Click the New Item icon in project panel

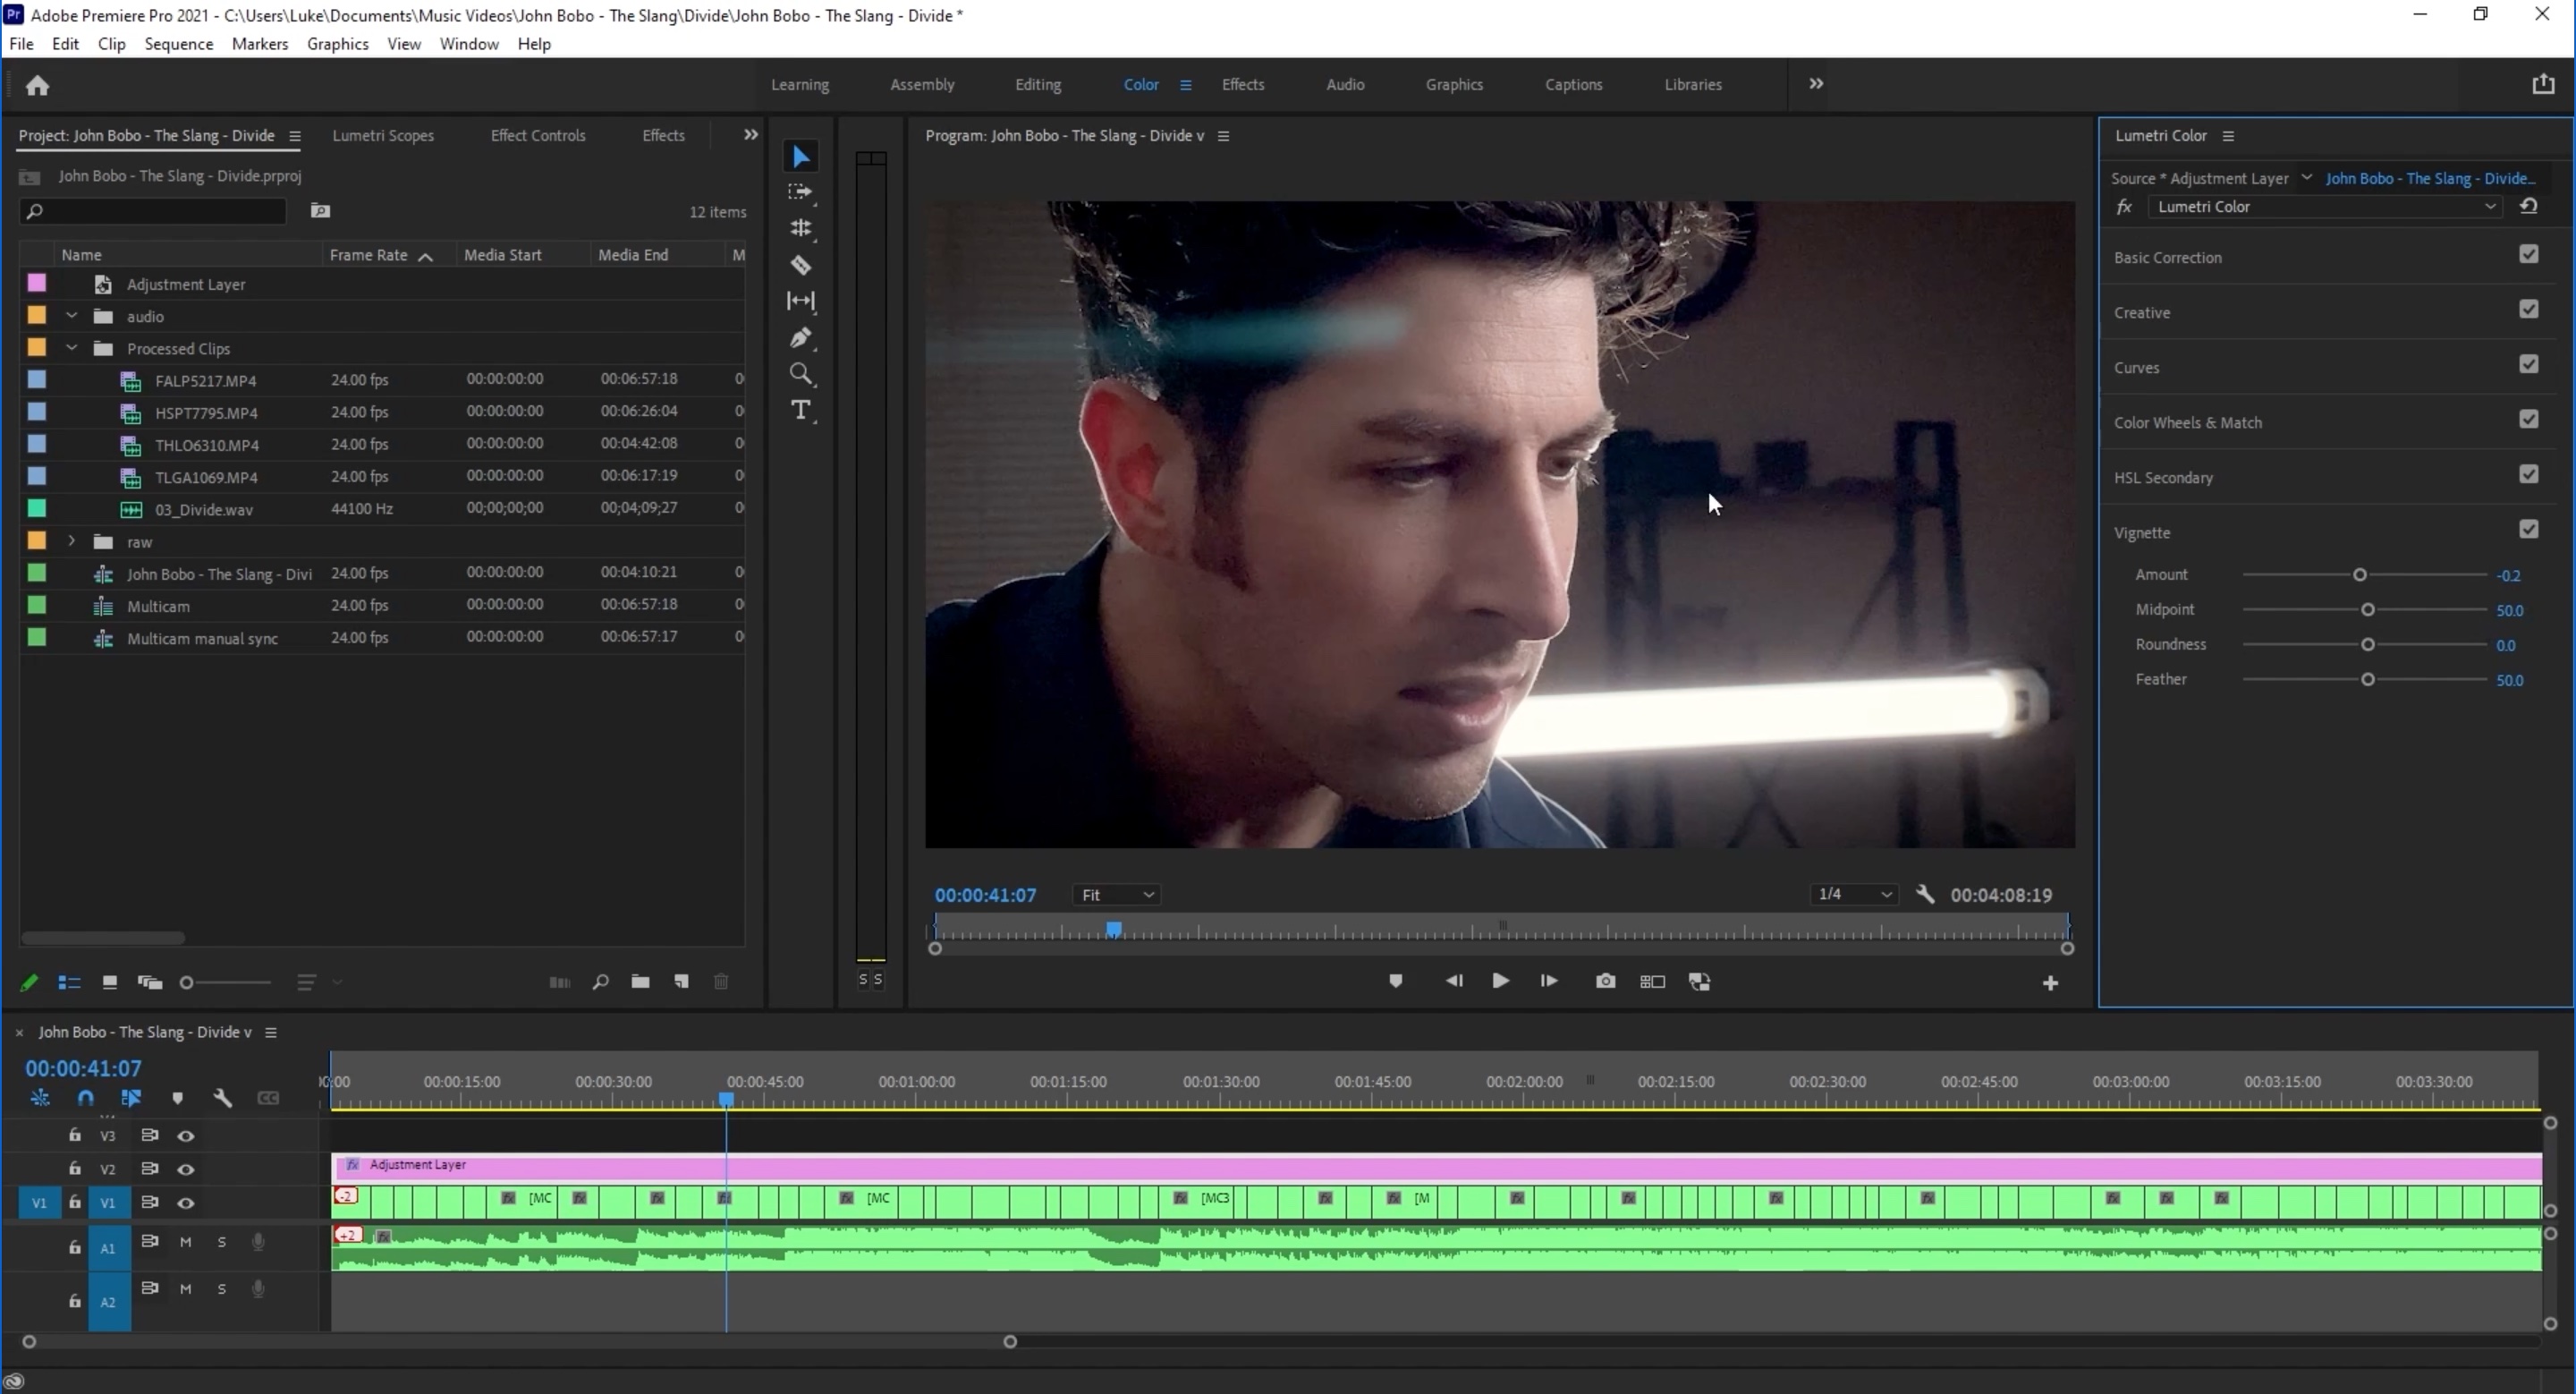(681, 982)
